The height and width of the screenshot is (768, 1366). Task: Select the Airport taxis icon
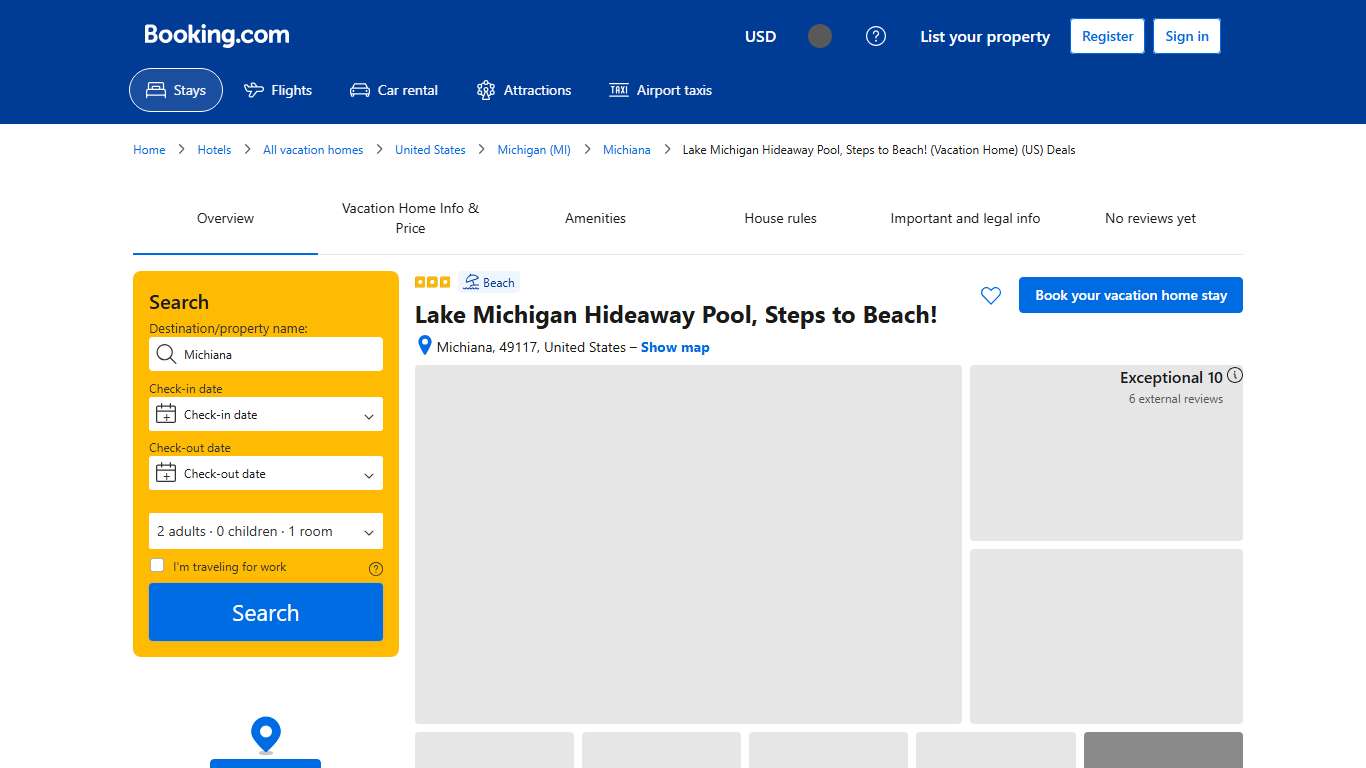click(618, 90)
